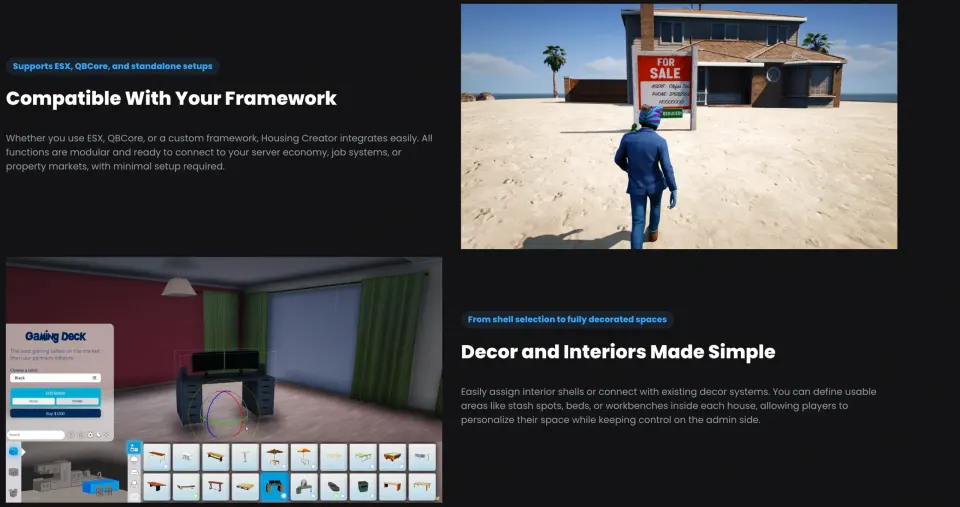The image size is (960, 507).
Task: Click the moon icon beside the search field
Action: point(99,435)
